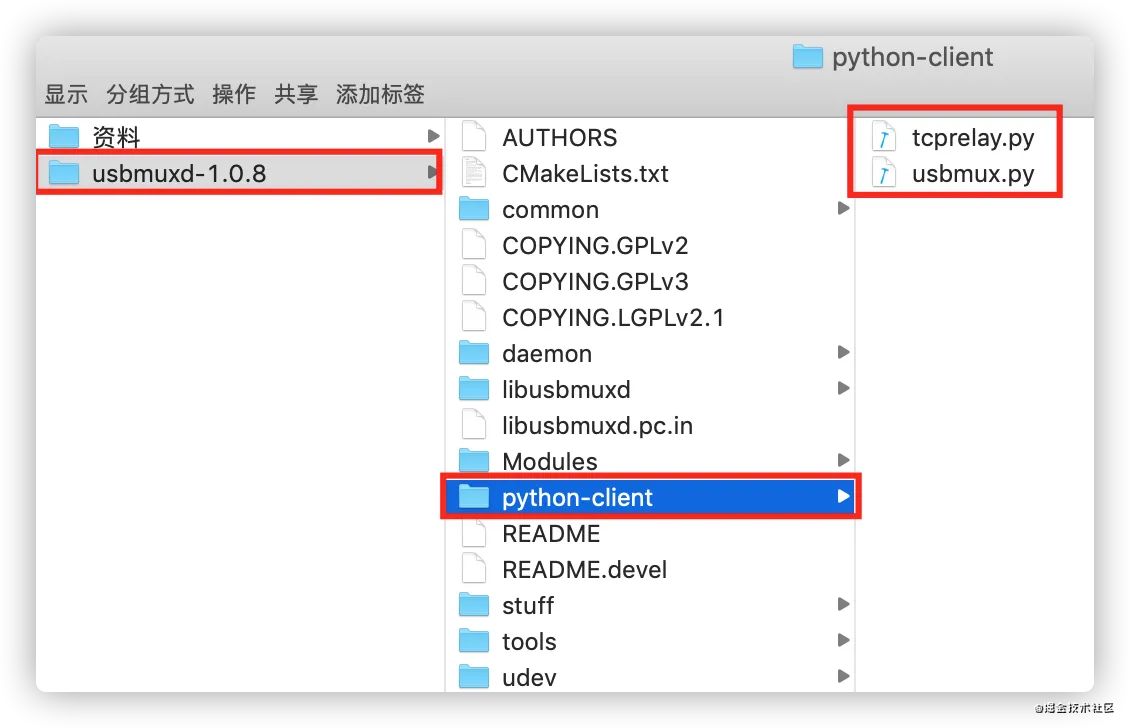Select the libusbmuxd.pc.in file name

[x=597, y=425]
